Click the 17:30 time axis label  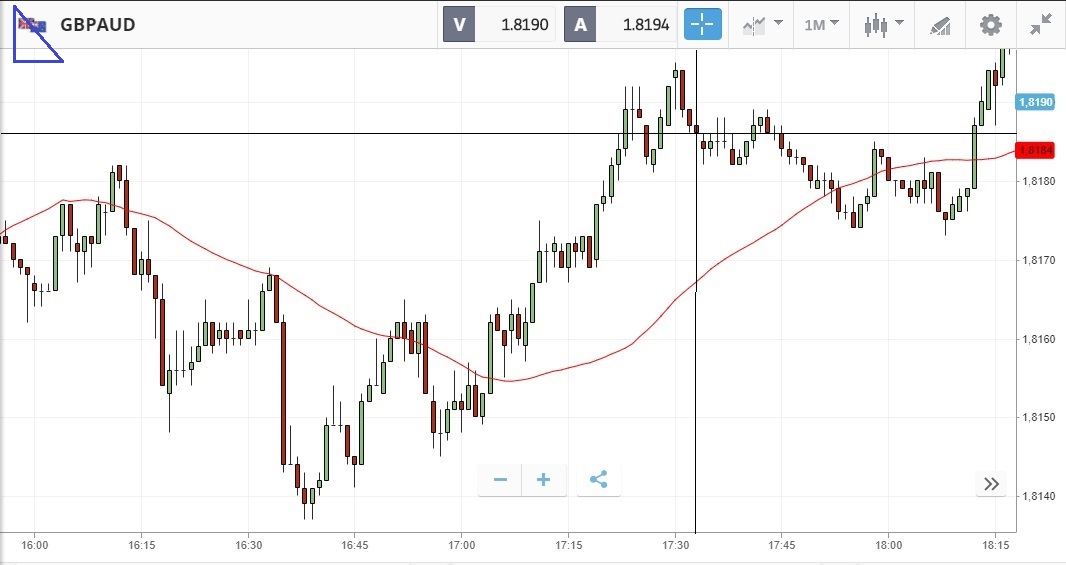tap(676, 546)
